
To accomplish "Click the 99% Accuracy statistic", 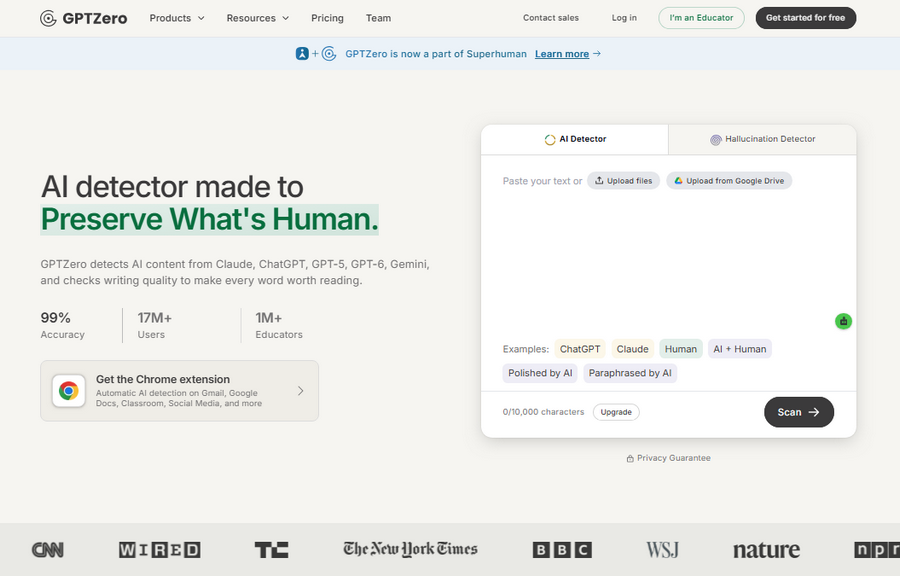I will (x=63, y=325).
